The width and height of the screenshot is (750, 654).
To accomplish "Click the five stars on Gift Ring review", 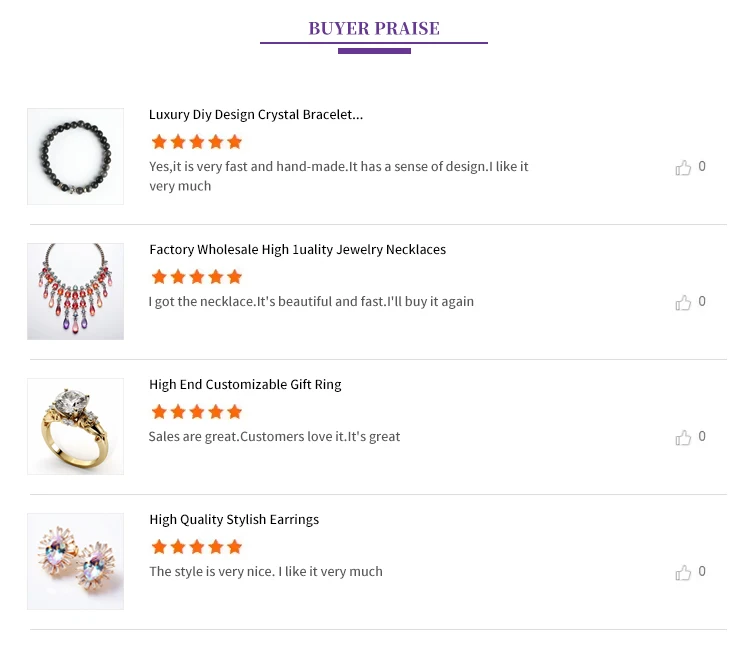I will click(x=197, y=412).
